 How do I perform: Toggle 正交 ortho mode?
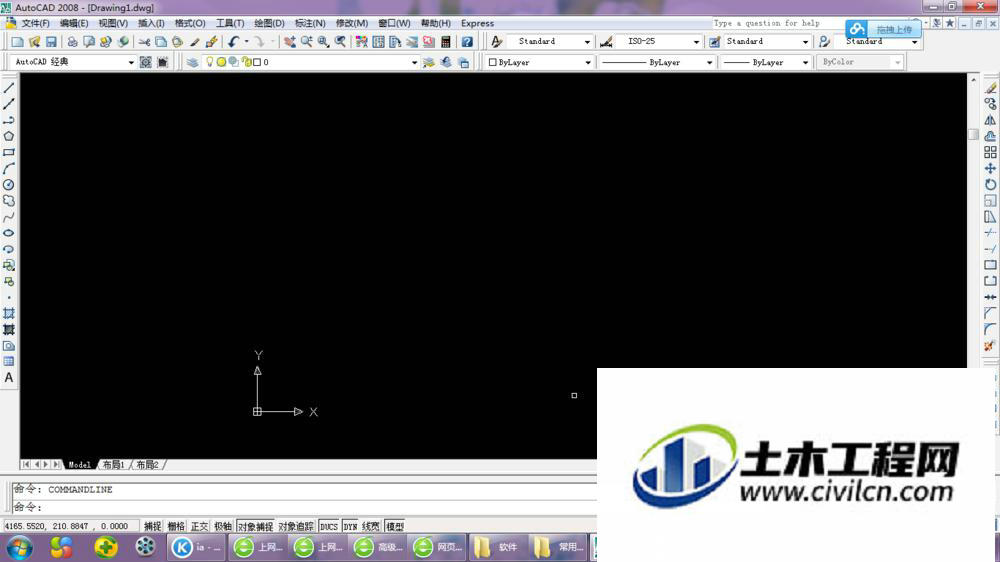pyautogui.click(x=200, y=526)
